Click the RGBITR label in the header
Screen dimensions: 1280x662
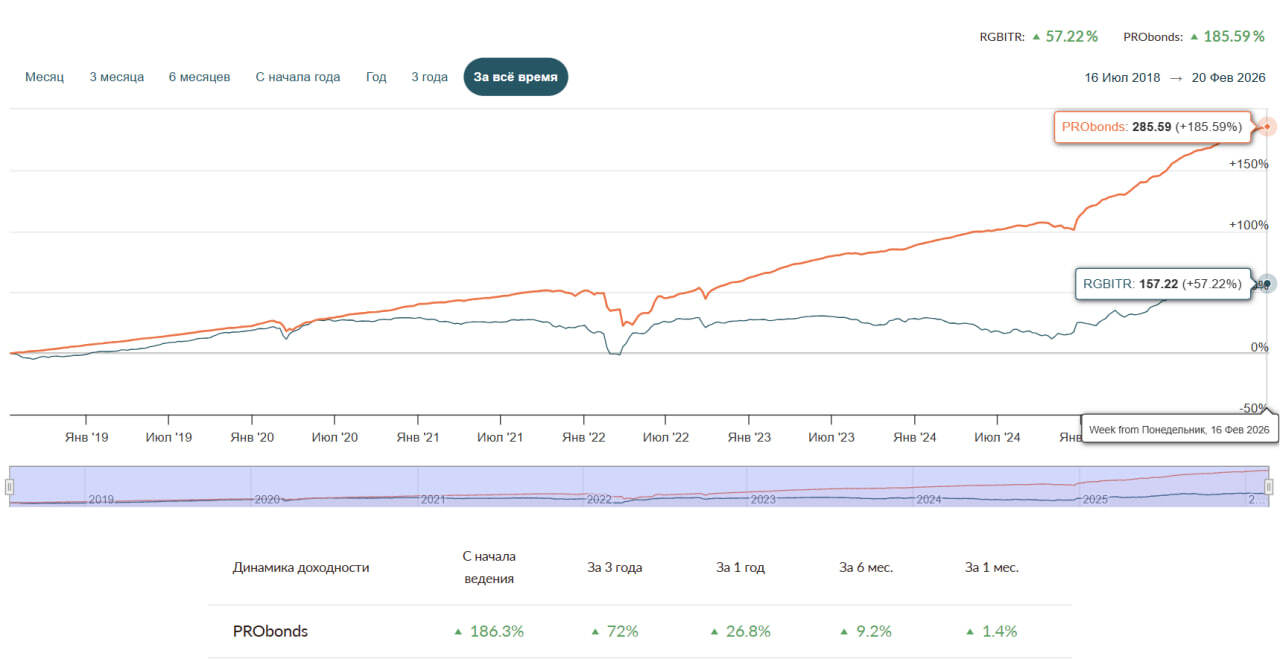coord(1002,37)
